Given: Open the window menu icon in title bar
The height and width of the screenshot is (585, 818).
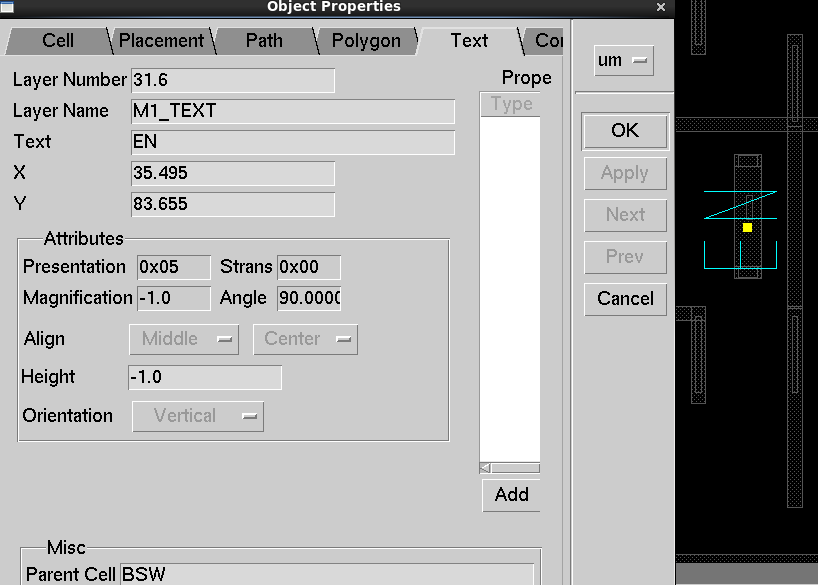Looking at the screenshot, I should pos(7,7).
